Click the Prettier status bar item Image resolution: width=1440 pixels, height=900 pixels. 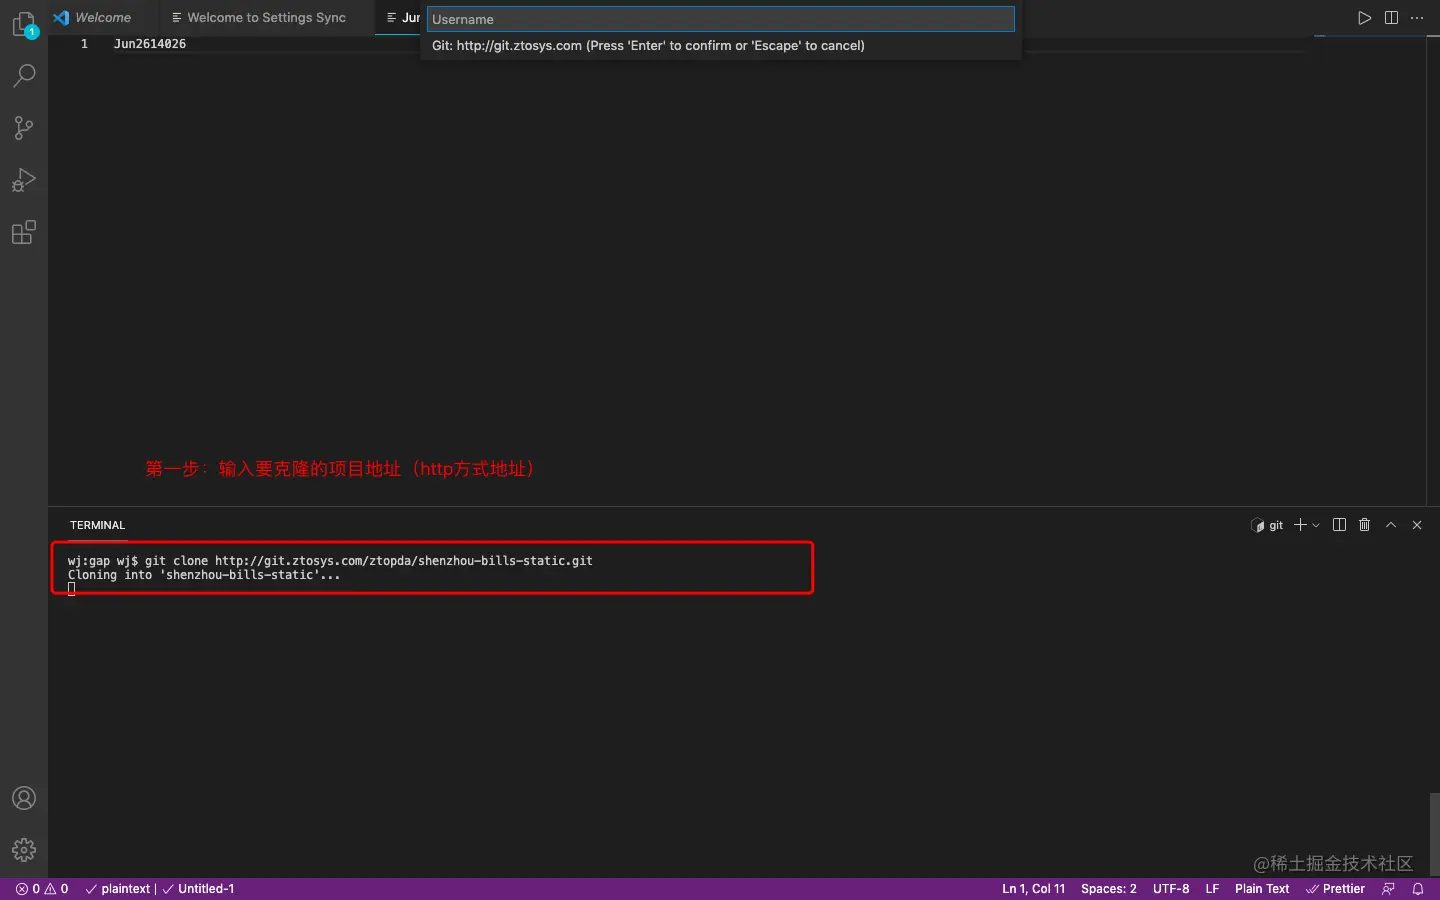1335,889
